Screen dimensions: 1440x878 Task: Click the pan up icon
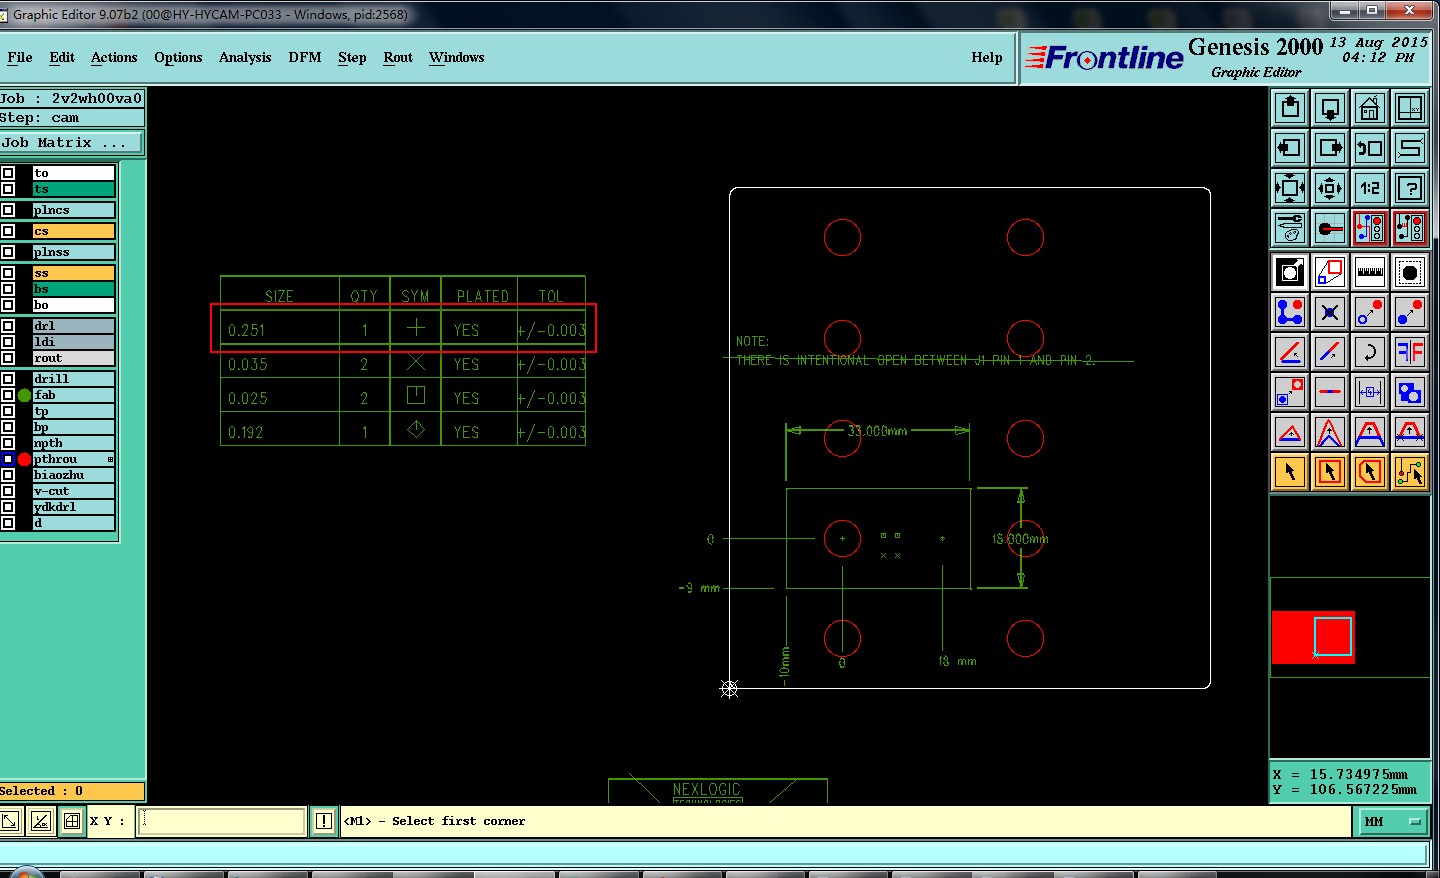point(1290,108)
